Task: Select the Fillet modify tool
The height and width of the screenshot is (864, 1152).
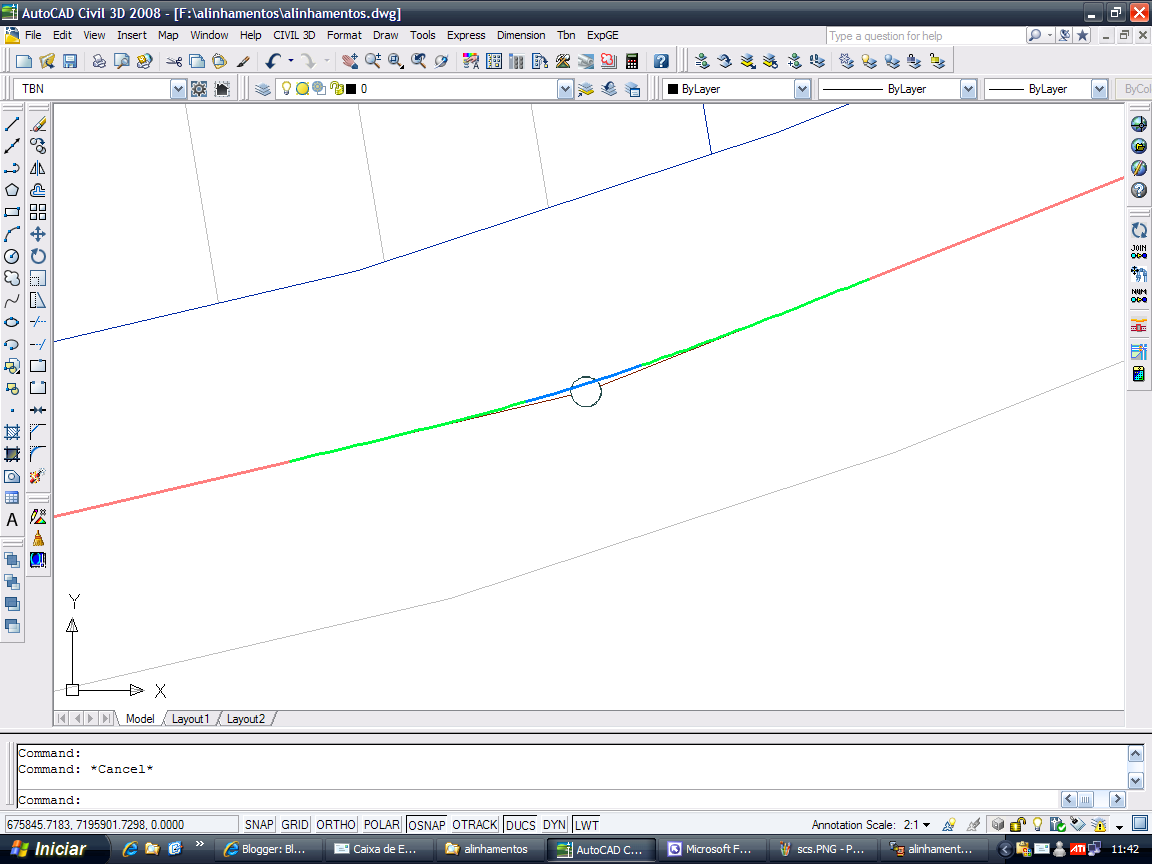Action: (x=38, y=454)
